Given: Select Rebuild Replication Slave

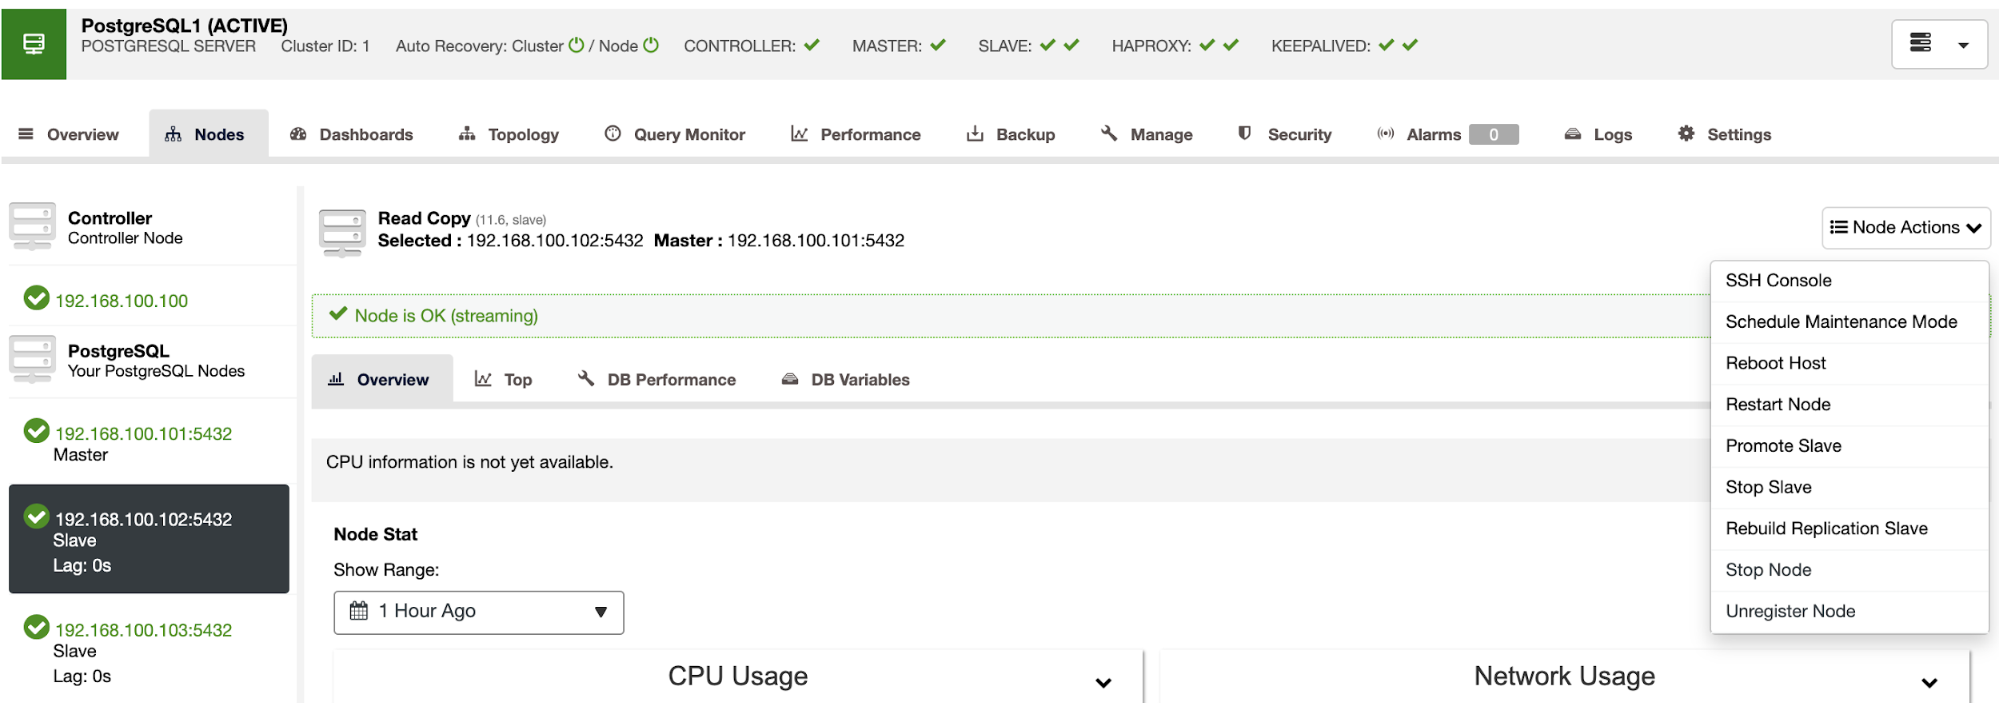Looking at the screenshot, I should [1849, 528].
